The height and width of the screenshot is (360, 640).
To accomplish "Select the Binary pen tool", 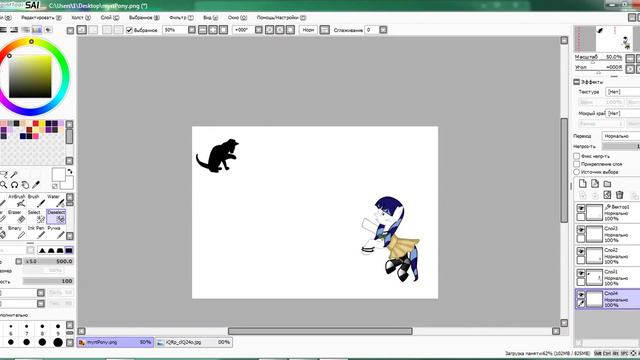I will tap(17, 232).
